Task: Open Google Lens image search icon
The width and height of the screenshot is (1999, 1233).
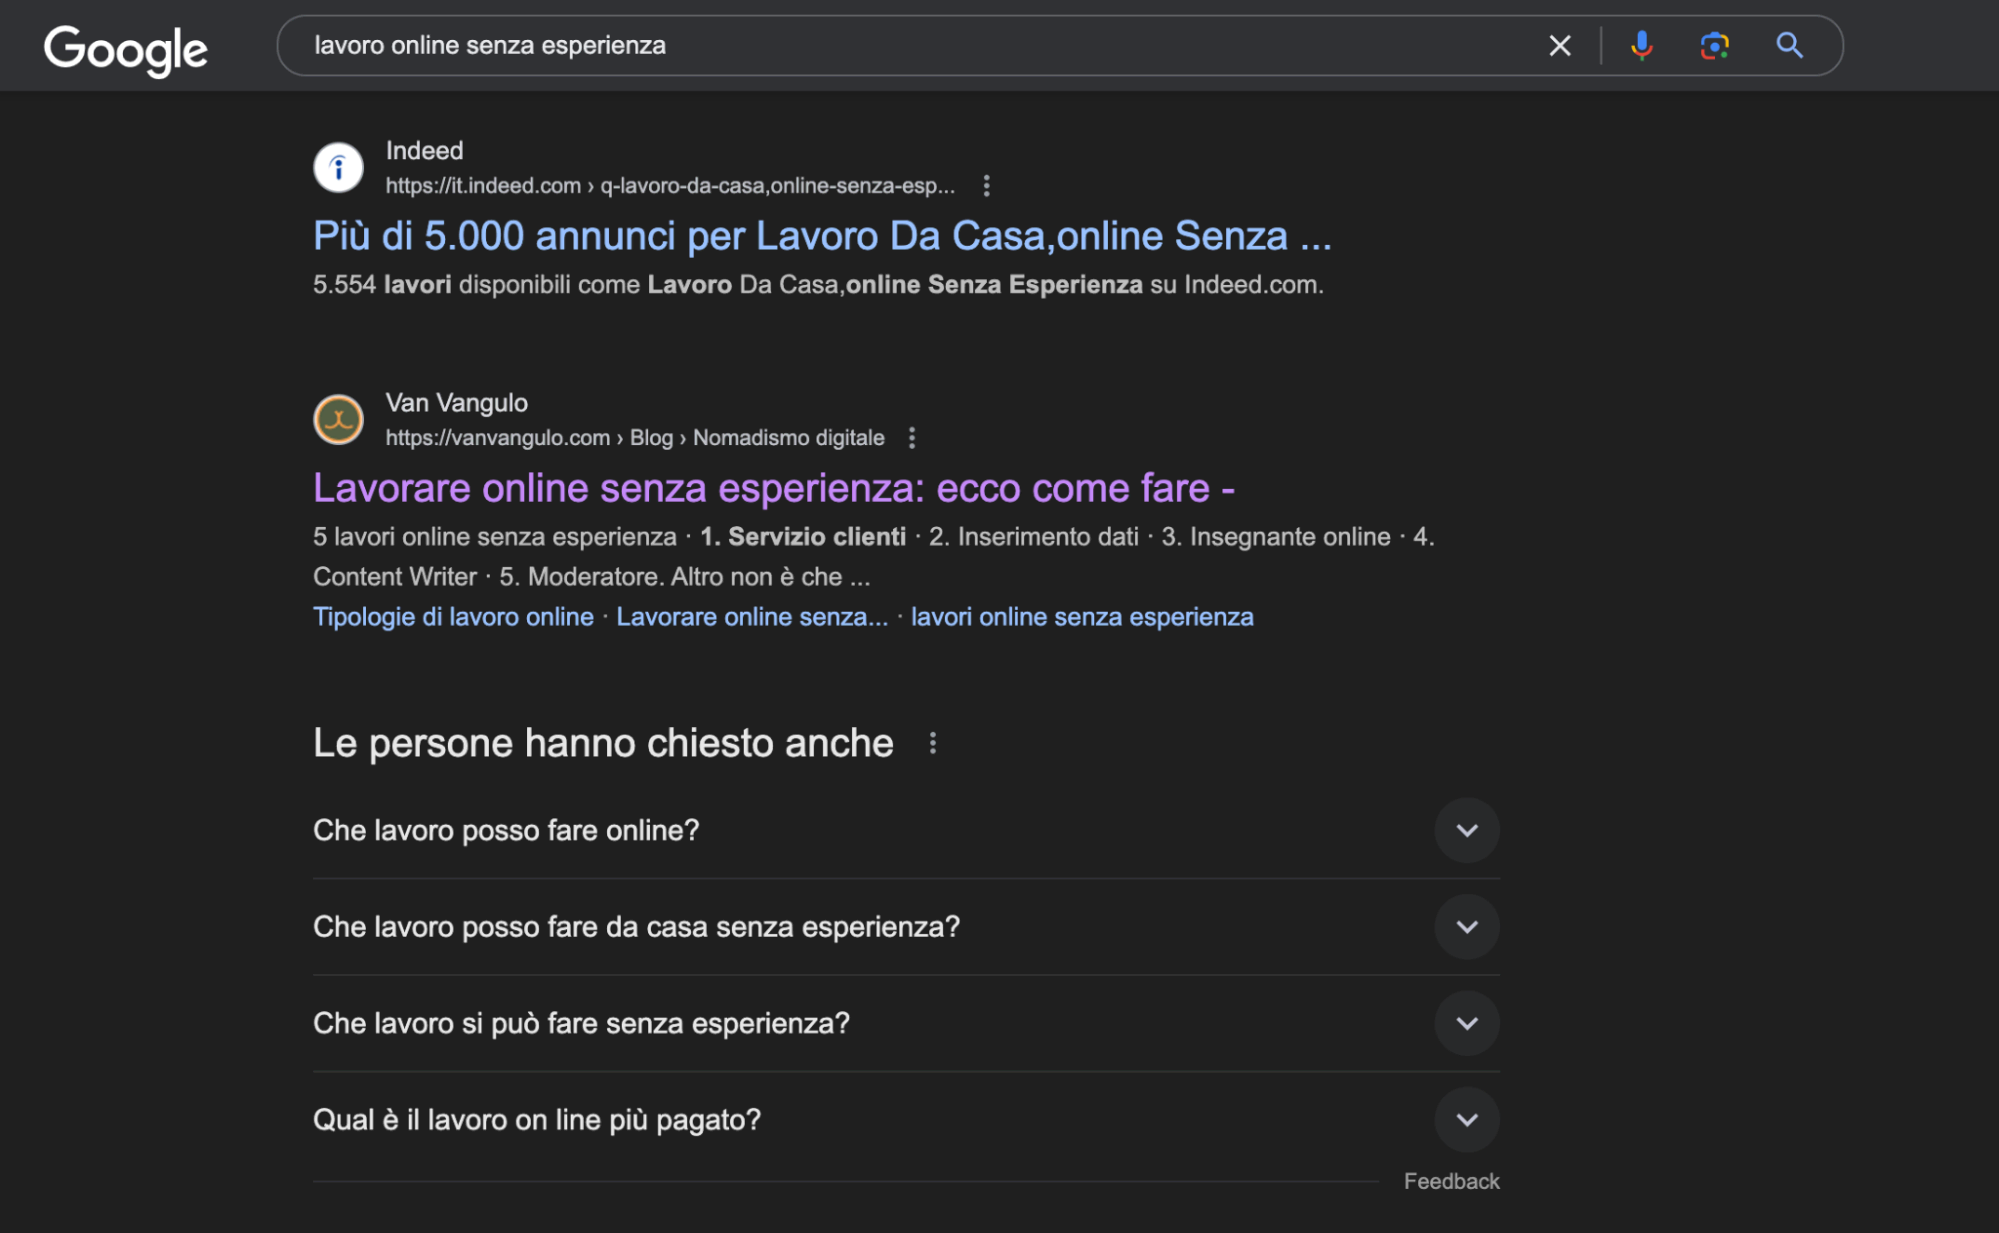Action: [1714, 46]
